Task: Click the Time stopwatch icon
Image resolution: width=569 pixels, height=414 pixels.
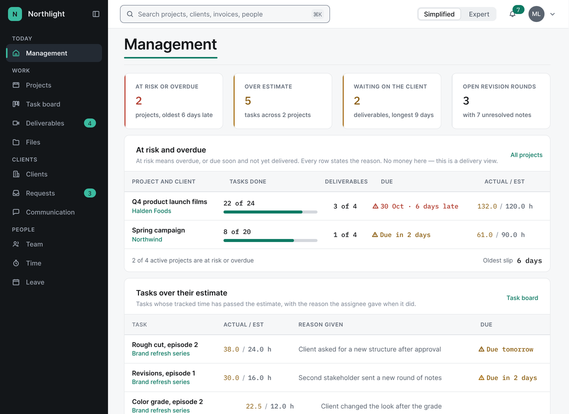Action: point(16,263)
